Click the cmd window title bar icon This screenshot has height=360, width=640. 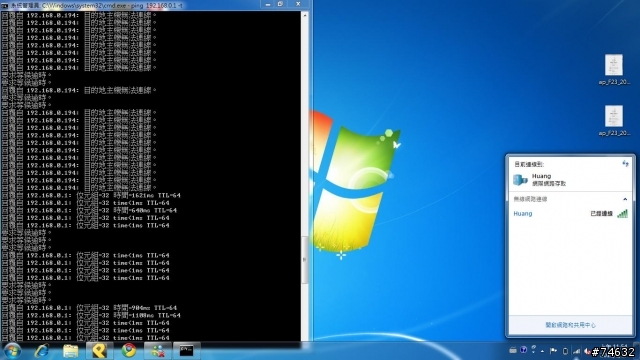pyautogui.click(x=5, y=6)
